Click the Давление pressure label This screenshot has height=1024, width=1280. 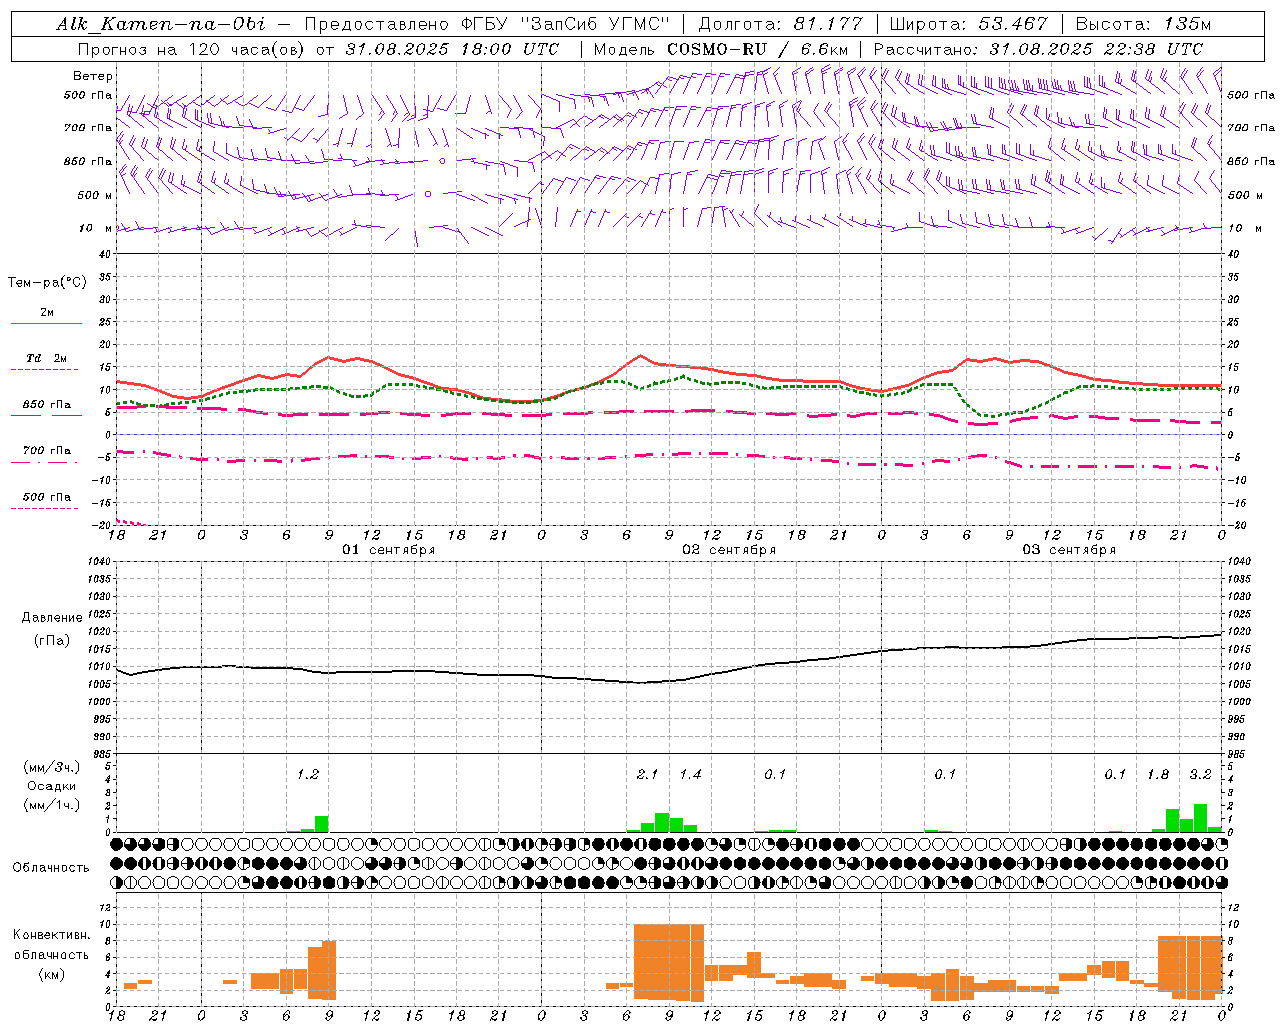click(52, 618)
